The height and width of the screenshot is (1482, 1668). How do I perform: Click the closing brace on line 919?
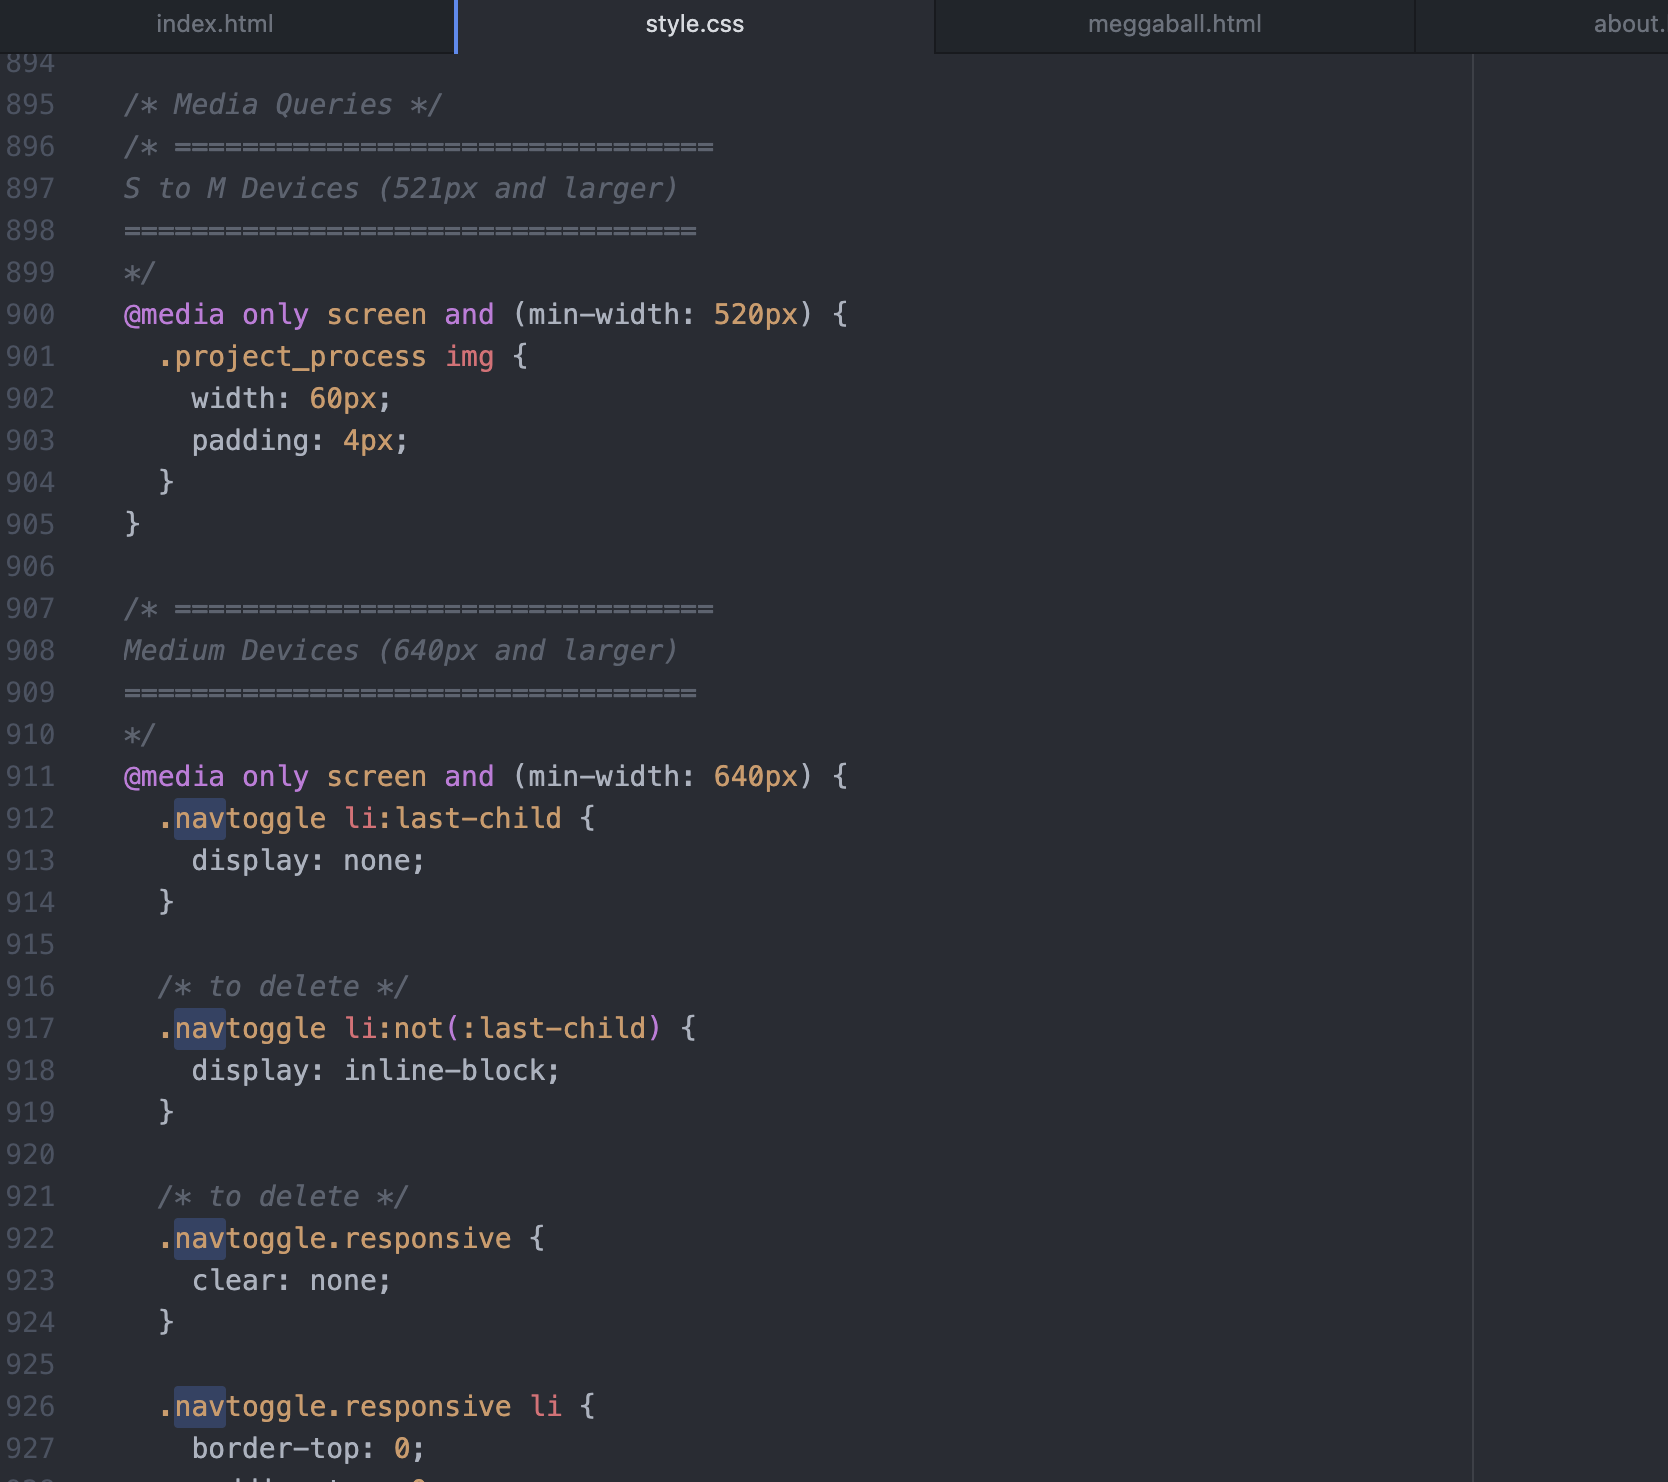click(166, 1113)
